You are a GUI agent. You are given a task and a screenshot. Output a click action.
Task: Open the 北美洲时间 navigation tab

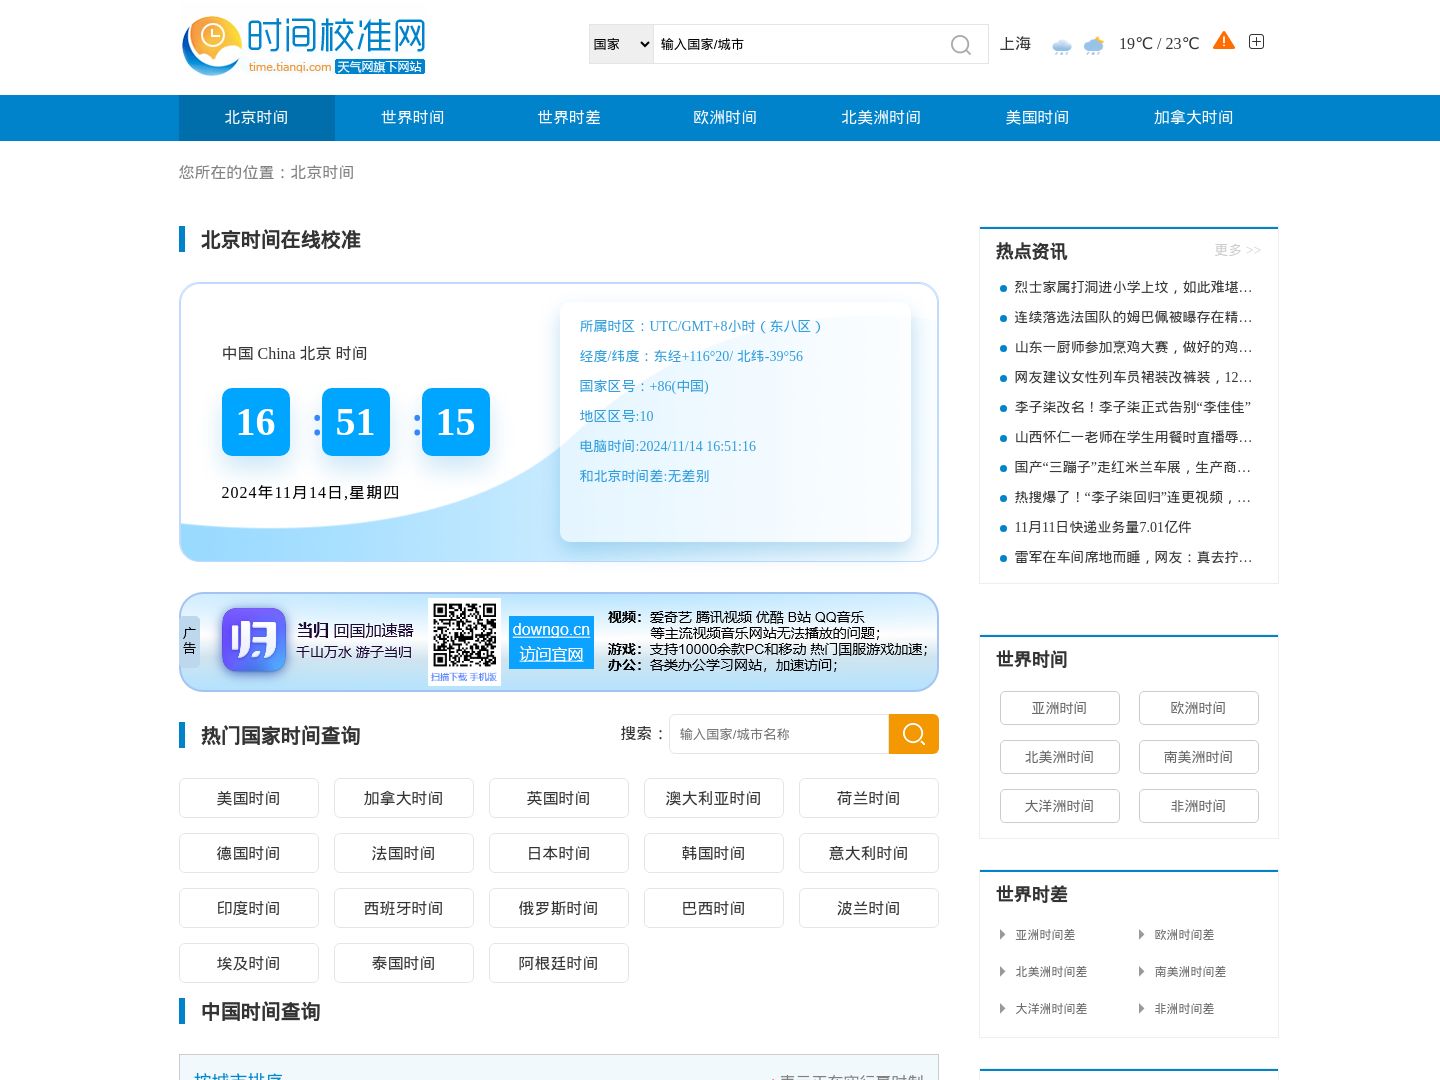coord(881,118)
